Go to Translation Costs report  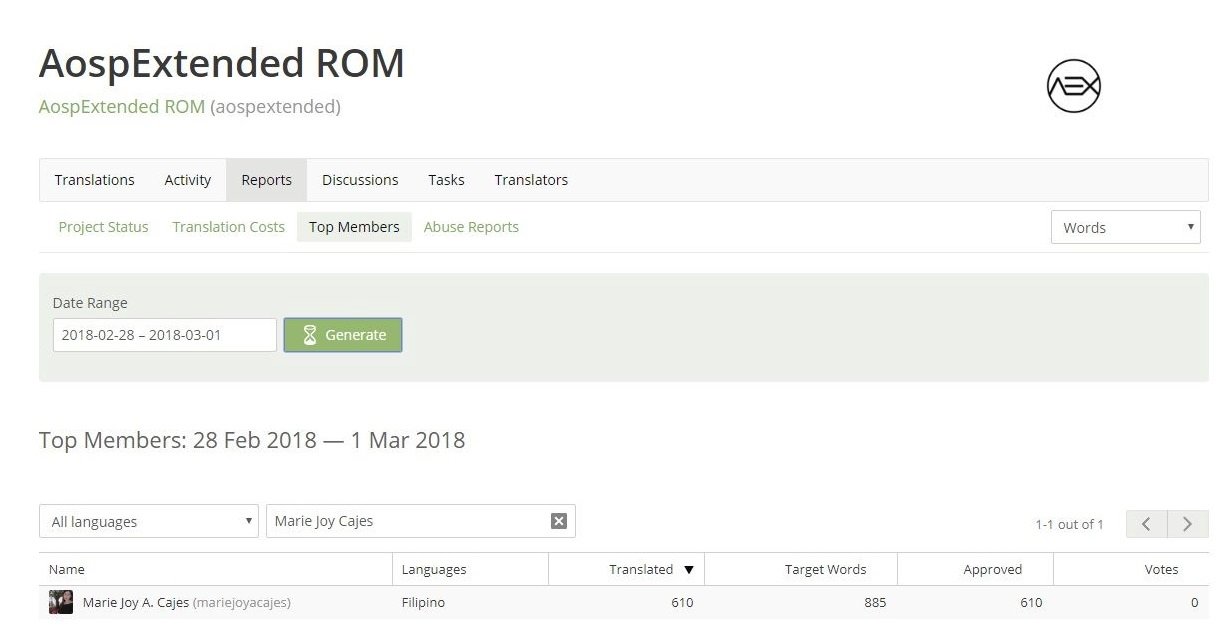(x=228, y=227)
